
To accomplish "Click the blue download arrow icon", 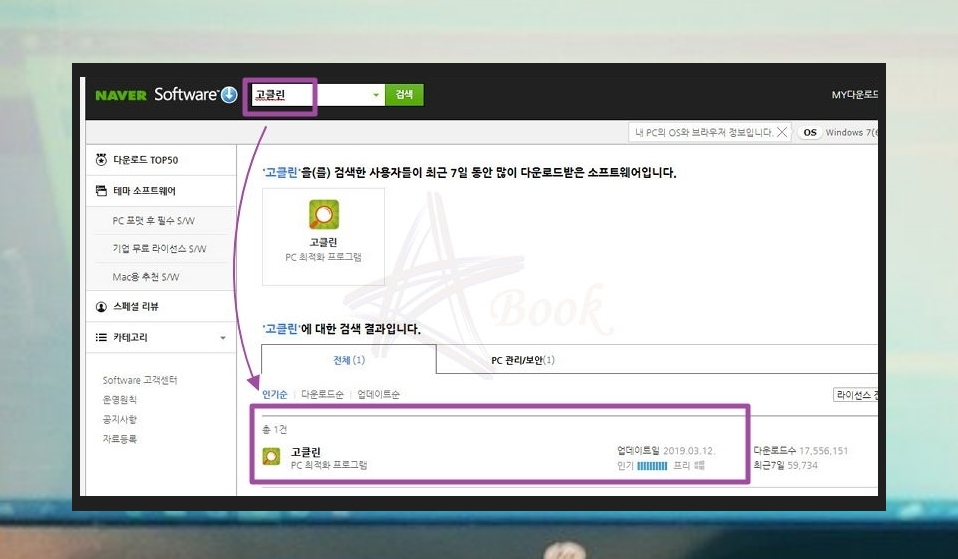I will 229,95.
